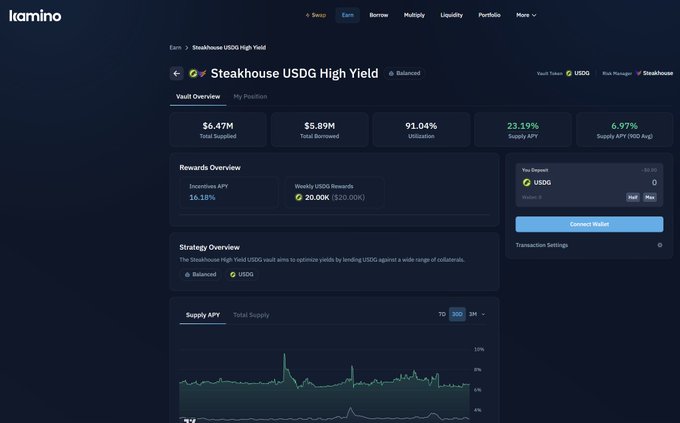The width and height of the screenshot is (680, 423).
Task: Click the Balanced badge next to title
Action: tap(404, 73)
